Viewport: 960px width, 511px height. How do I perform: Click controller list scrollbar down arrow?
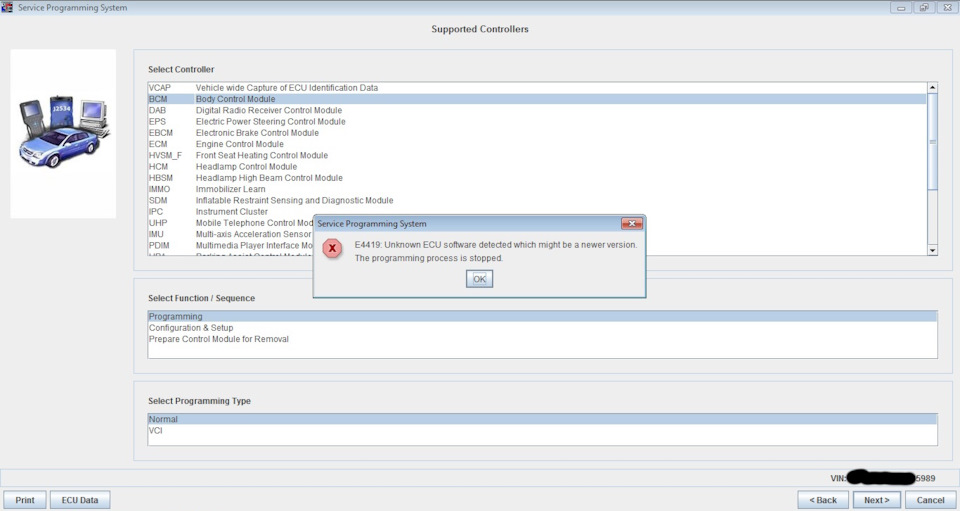932,250
